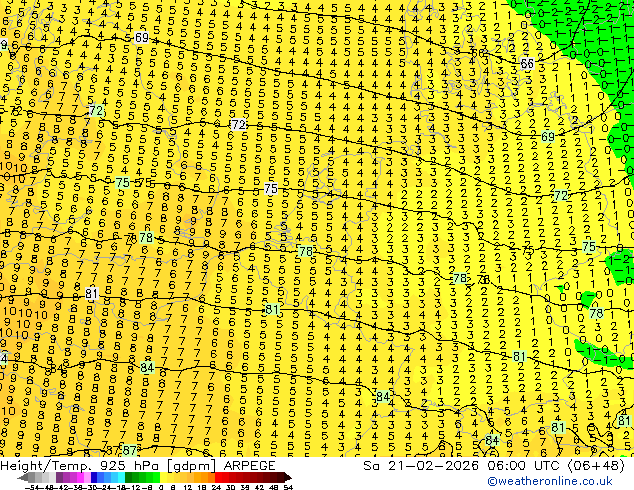Image resolution: width=634 pixels, height=490 pixels.
Task: Click the '12' value under the color scale
Action: coord(188,487)
